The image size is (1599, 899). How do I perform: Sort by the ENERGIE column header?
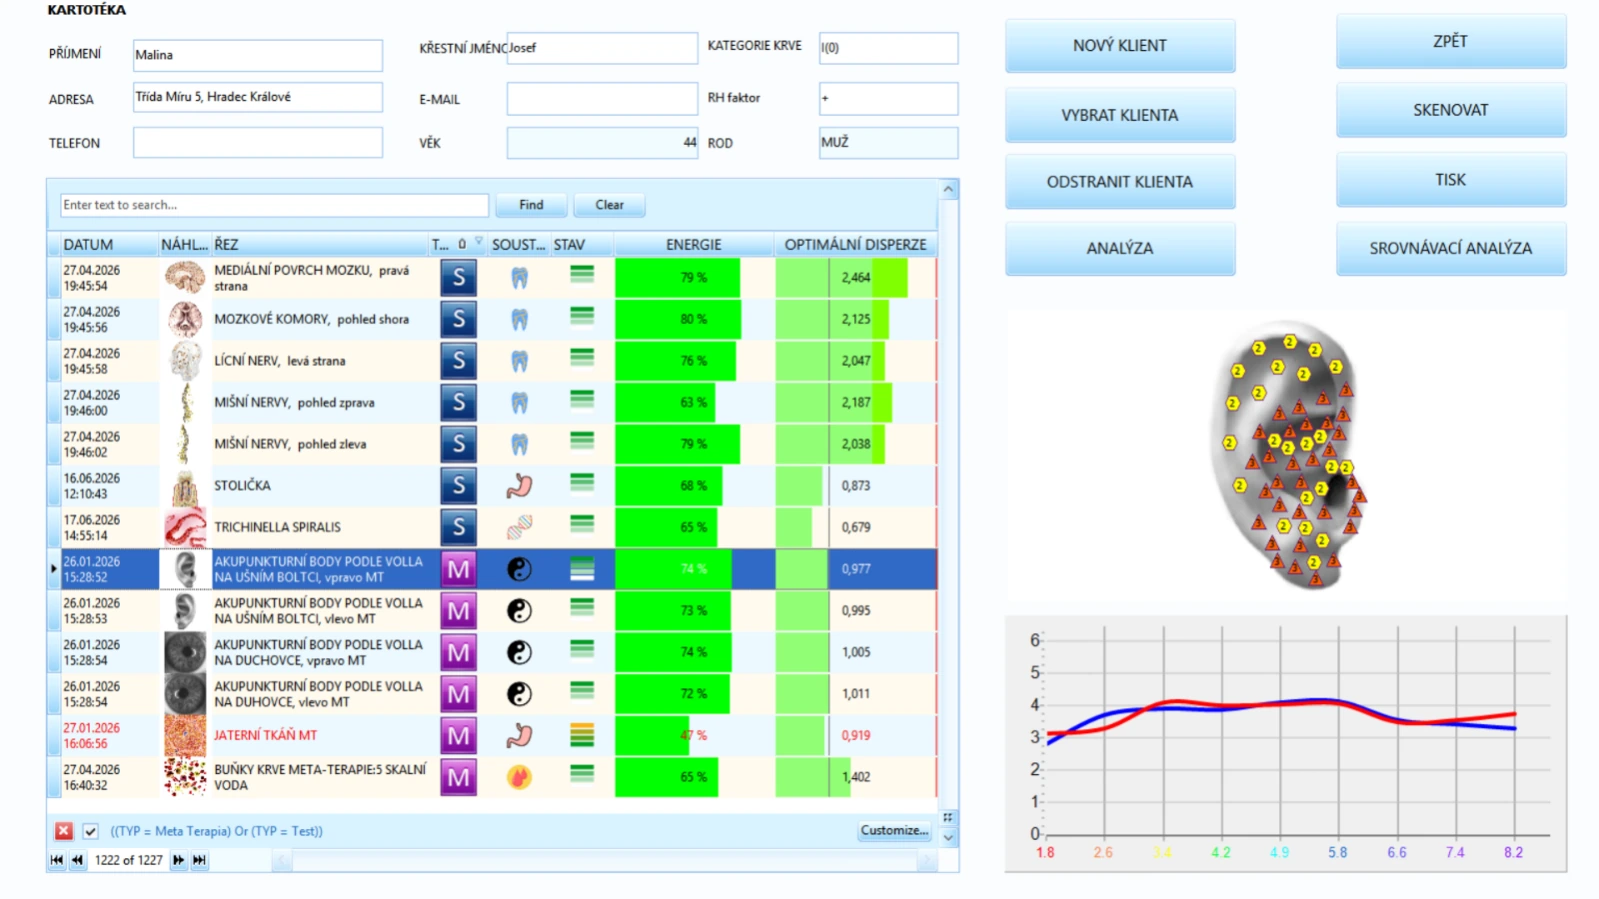point(694,244)
